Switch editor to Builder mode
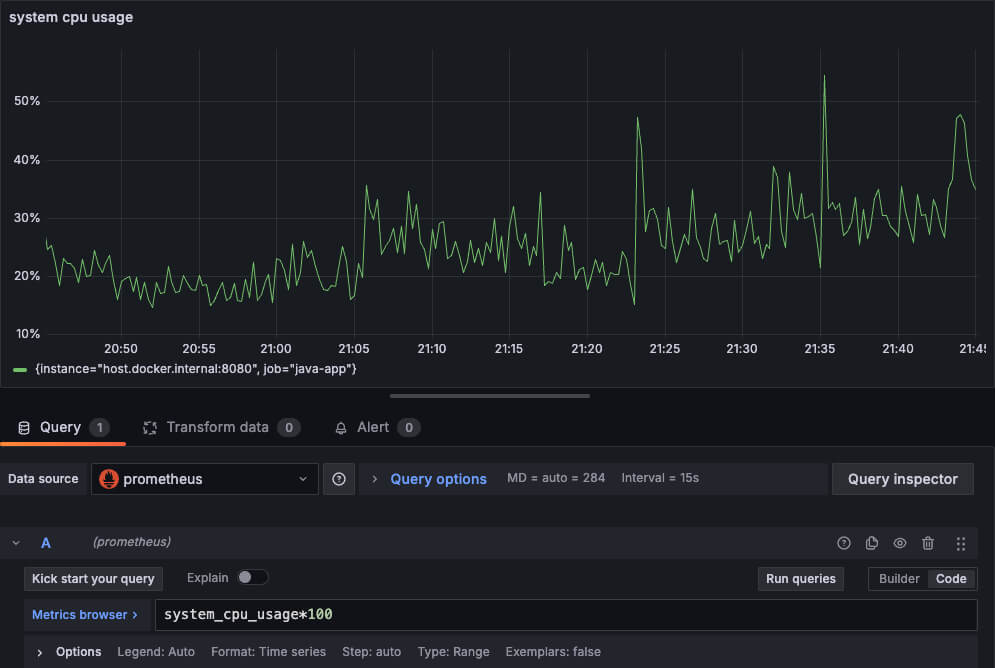The image size is (995, 668). tap(899, 578)
